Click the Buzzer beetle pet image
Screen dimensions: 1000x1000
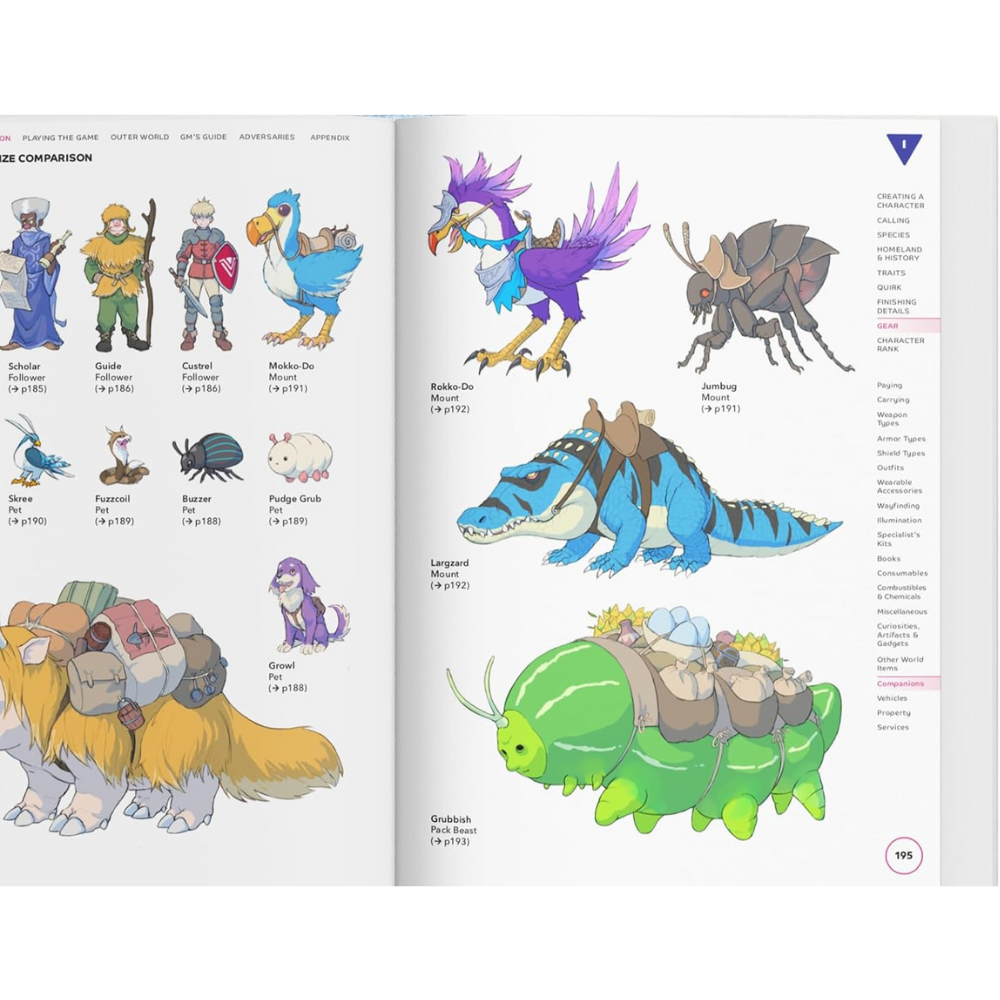coord(208,458)
